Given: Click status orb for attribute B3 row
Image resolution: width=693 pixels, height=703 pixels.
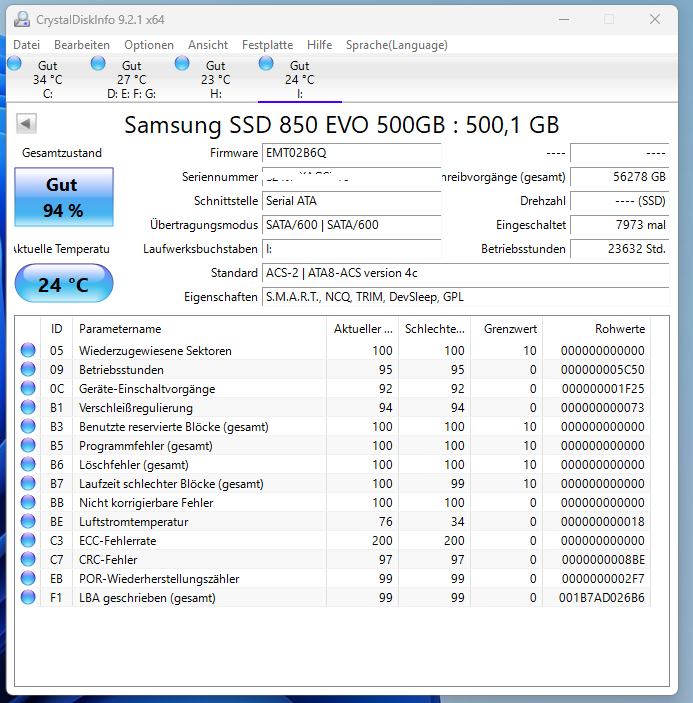Looking at the screenshot, I should point(28,426).
